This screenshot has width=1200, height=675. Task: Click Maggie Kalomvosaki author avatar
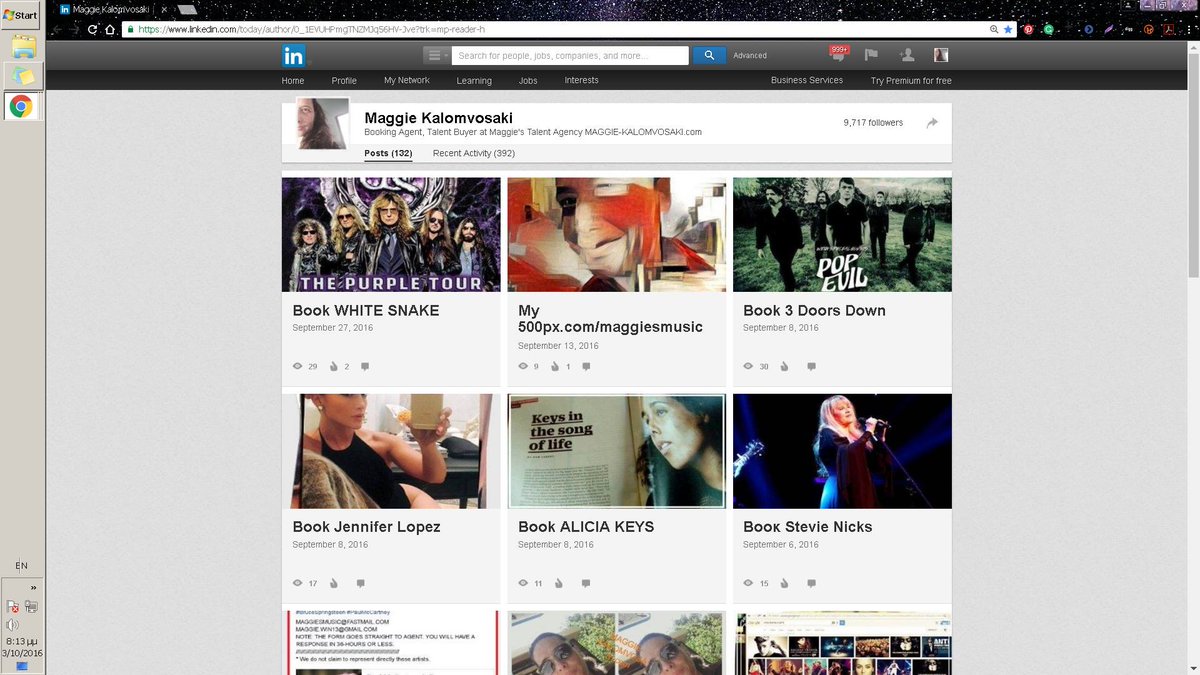(x=323, y=123)
